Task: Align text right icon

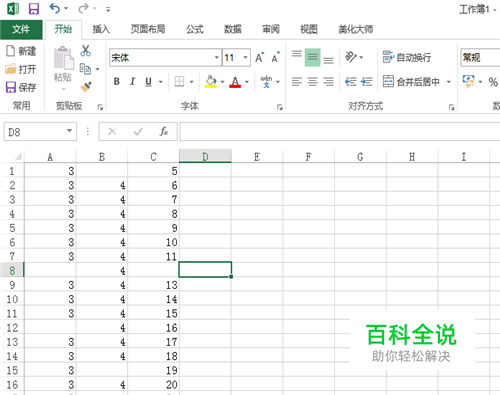Action: tap(328, 82)
